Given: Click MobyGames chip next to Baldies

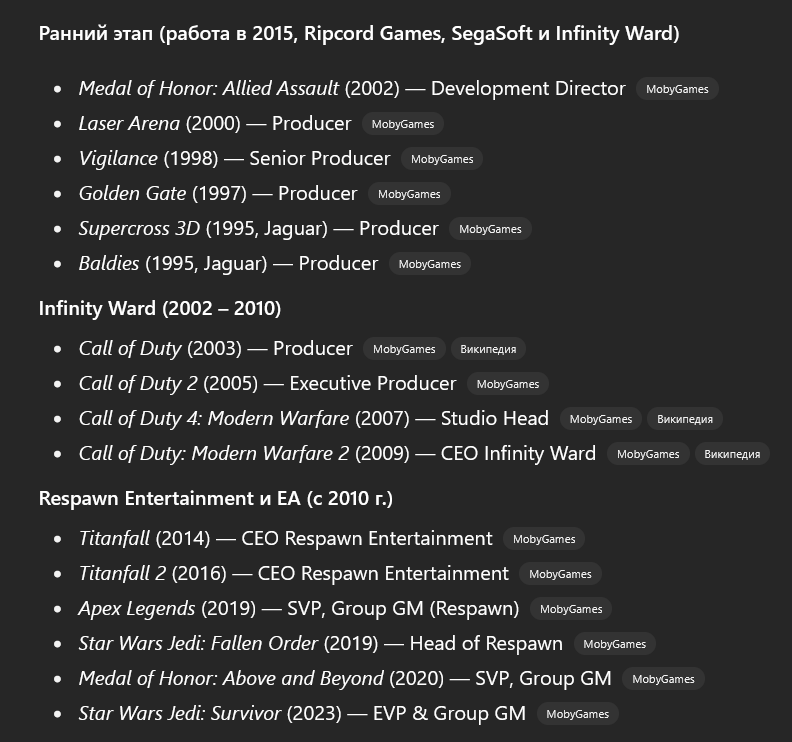Looking at the screenshot, I should 429,264.
